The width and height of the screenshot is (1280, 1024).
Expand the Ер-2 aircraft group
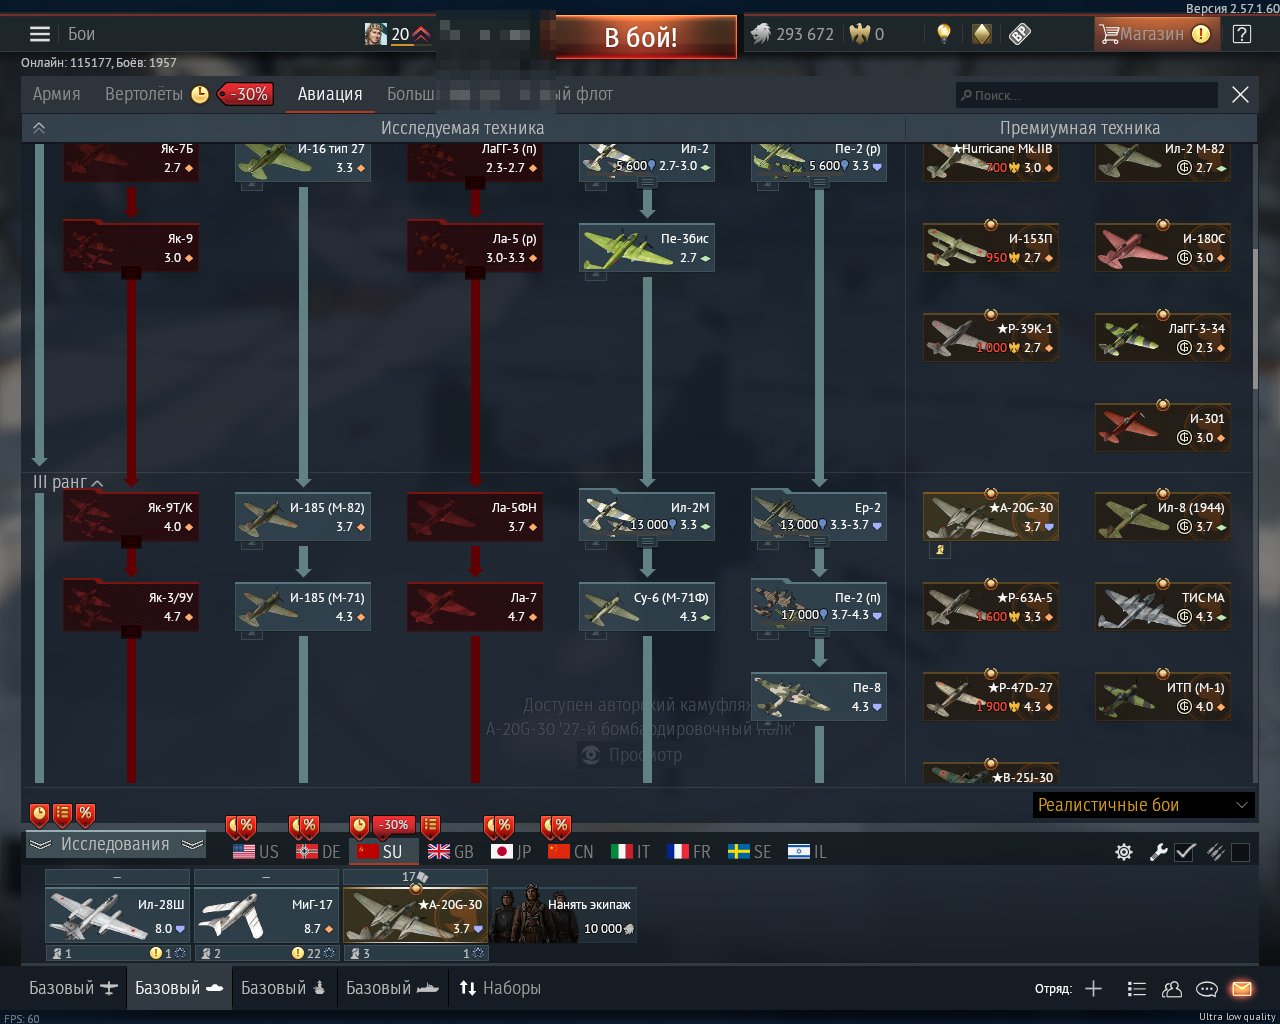click(x=819, y=542)
